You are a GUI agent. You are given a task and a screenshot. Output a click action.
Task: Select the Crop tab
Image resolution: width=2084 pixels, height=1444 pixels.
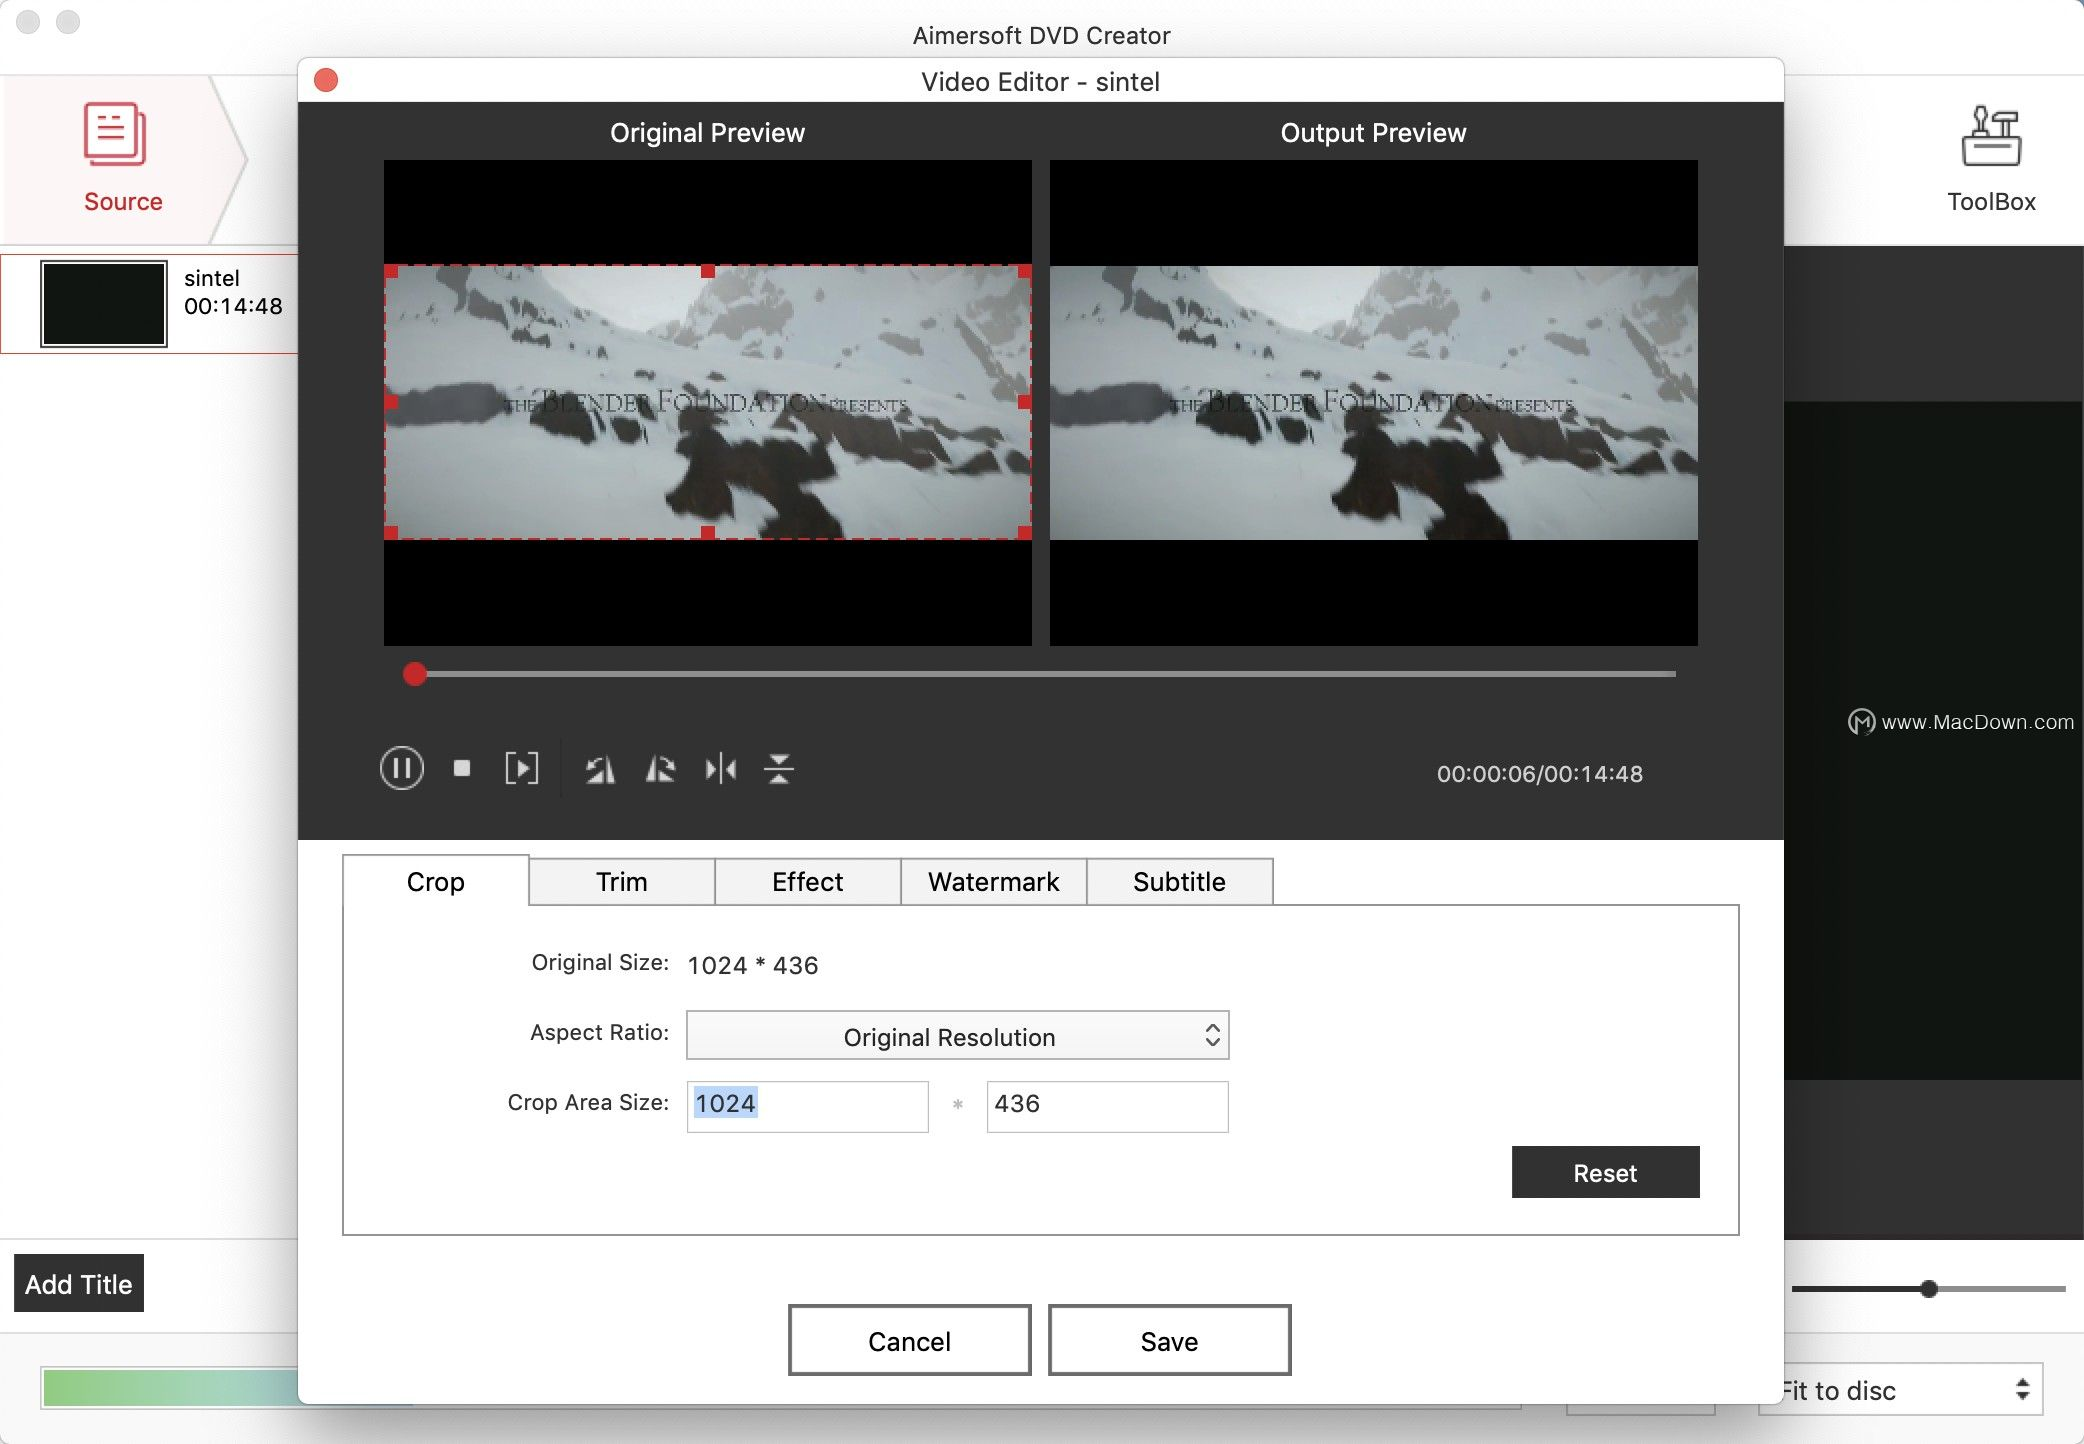click(x=435, y=881)
